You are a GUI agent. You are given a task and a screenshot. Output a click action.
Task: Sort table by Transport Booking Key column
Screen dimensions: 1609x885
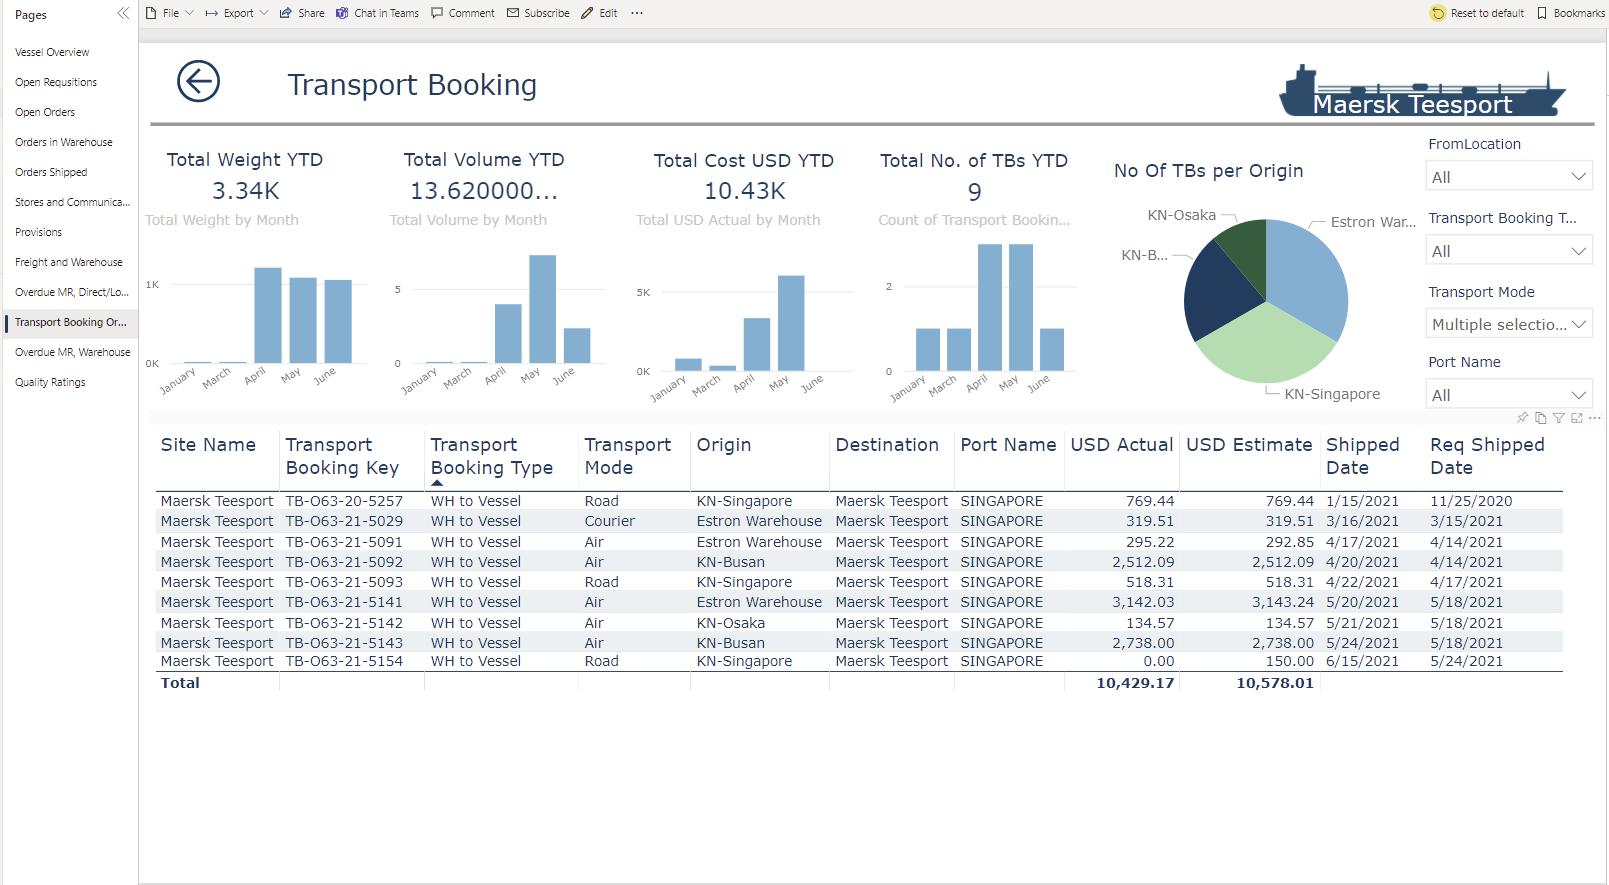click(342, 456)
